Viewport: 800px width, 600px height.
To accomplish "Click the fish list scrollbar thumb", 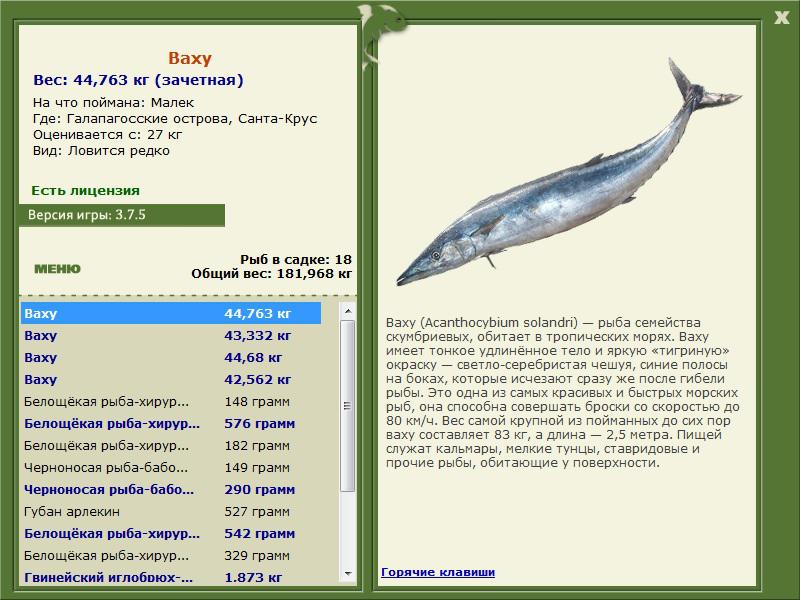I will coord(348,406).
